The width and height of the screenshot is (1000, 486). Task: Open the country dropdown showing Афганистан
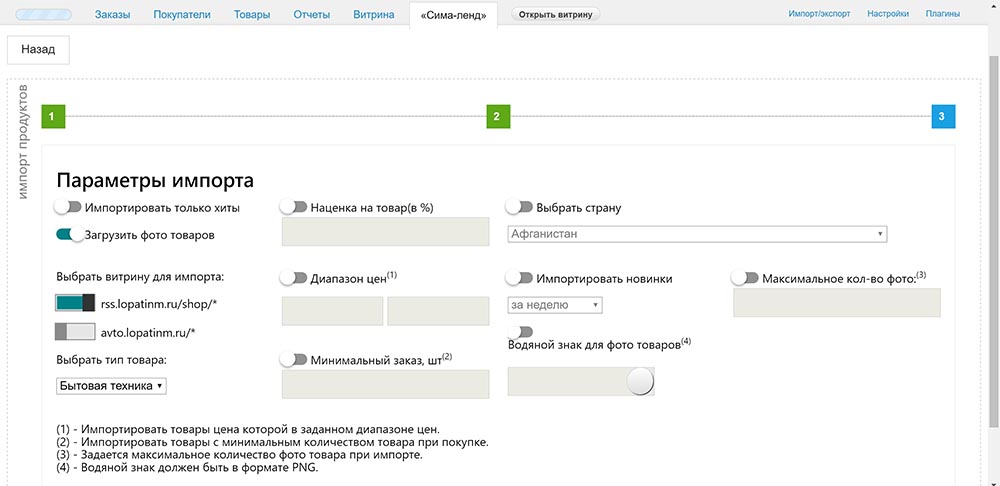point(697,234)
